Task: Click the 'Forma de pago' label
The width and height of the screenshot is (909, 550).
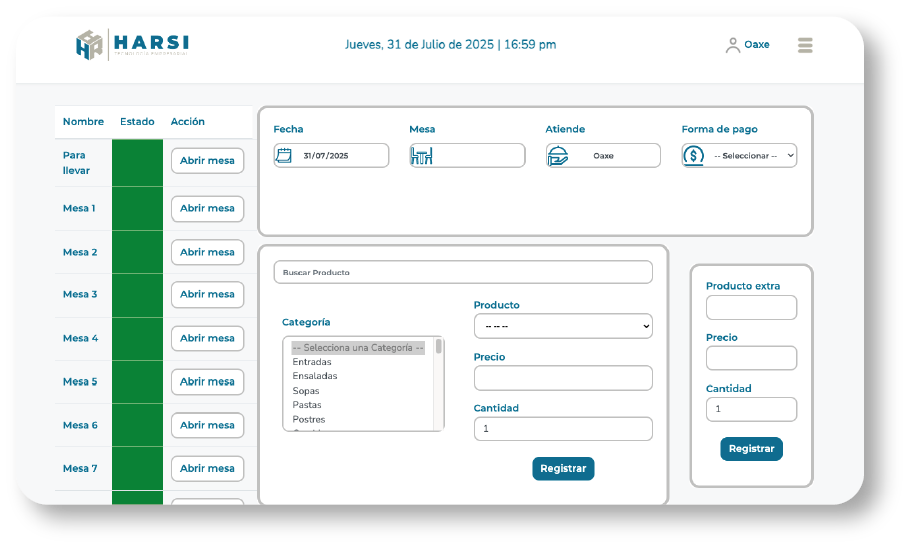Action: [719, 129]
